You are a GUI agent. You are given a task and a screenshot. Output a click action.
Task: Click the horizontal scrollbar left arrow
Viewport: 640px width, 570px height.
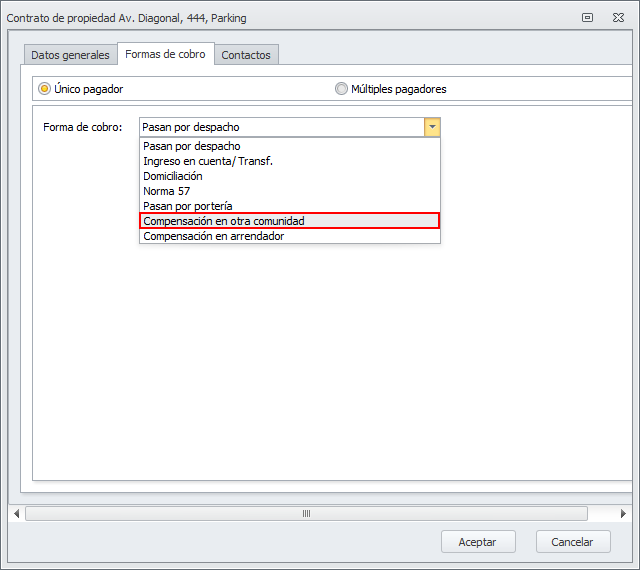[17, 514]
